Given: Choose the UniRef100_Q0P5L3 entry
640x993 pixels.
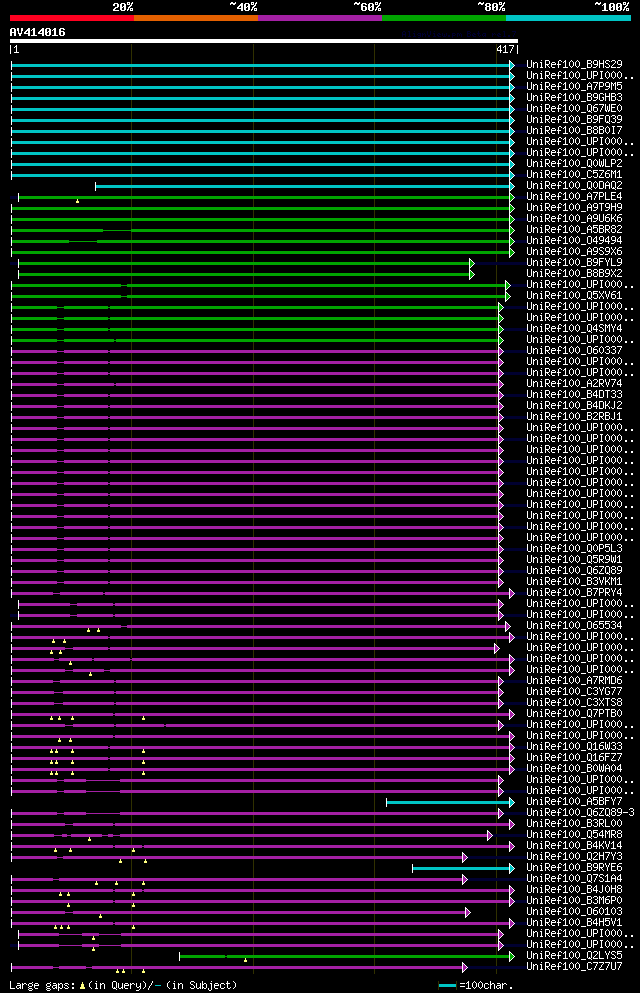Looking at the screenshot, I should (574, 548).
